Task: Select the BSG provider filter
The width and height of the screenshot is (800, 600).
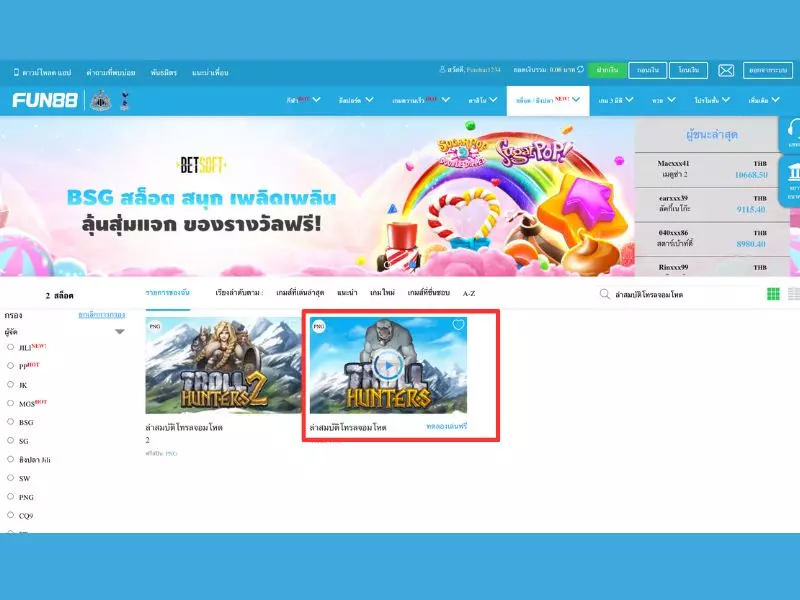Action: (x=10, y=422)
